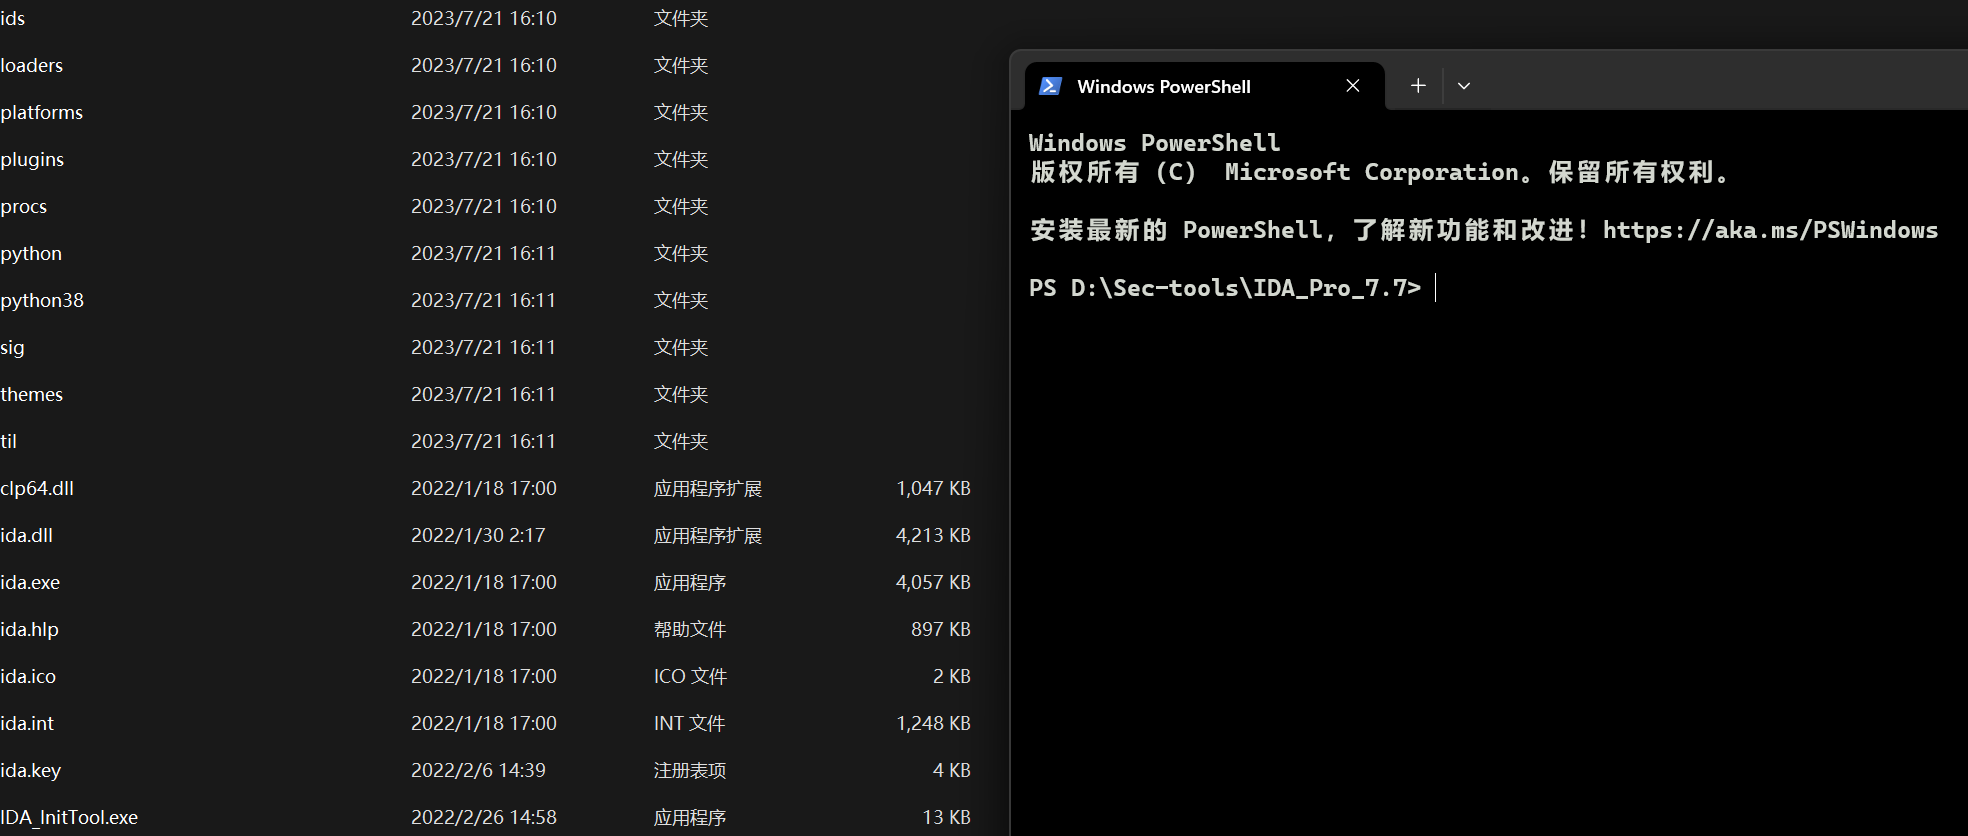This screenshot has width=1968, height=836.
Task: Select the ida.exe application file
Action: click(30, 582)
